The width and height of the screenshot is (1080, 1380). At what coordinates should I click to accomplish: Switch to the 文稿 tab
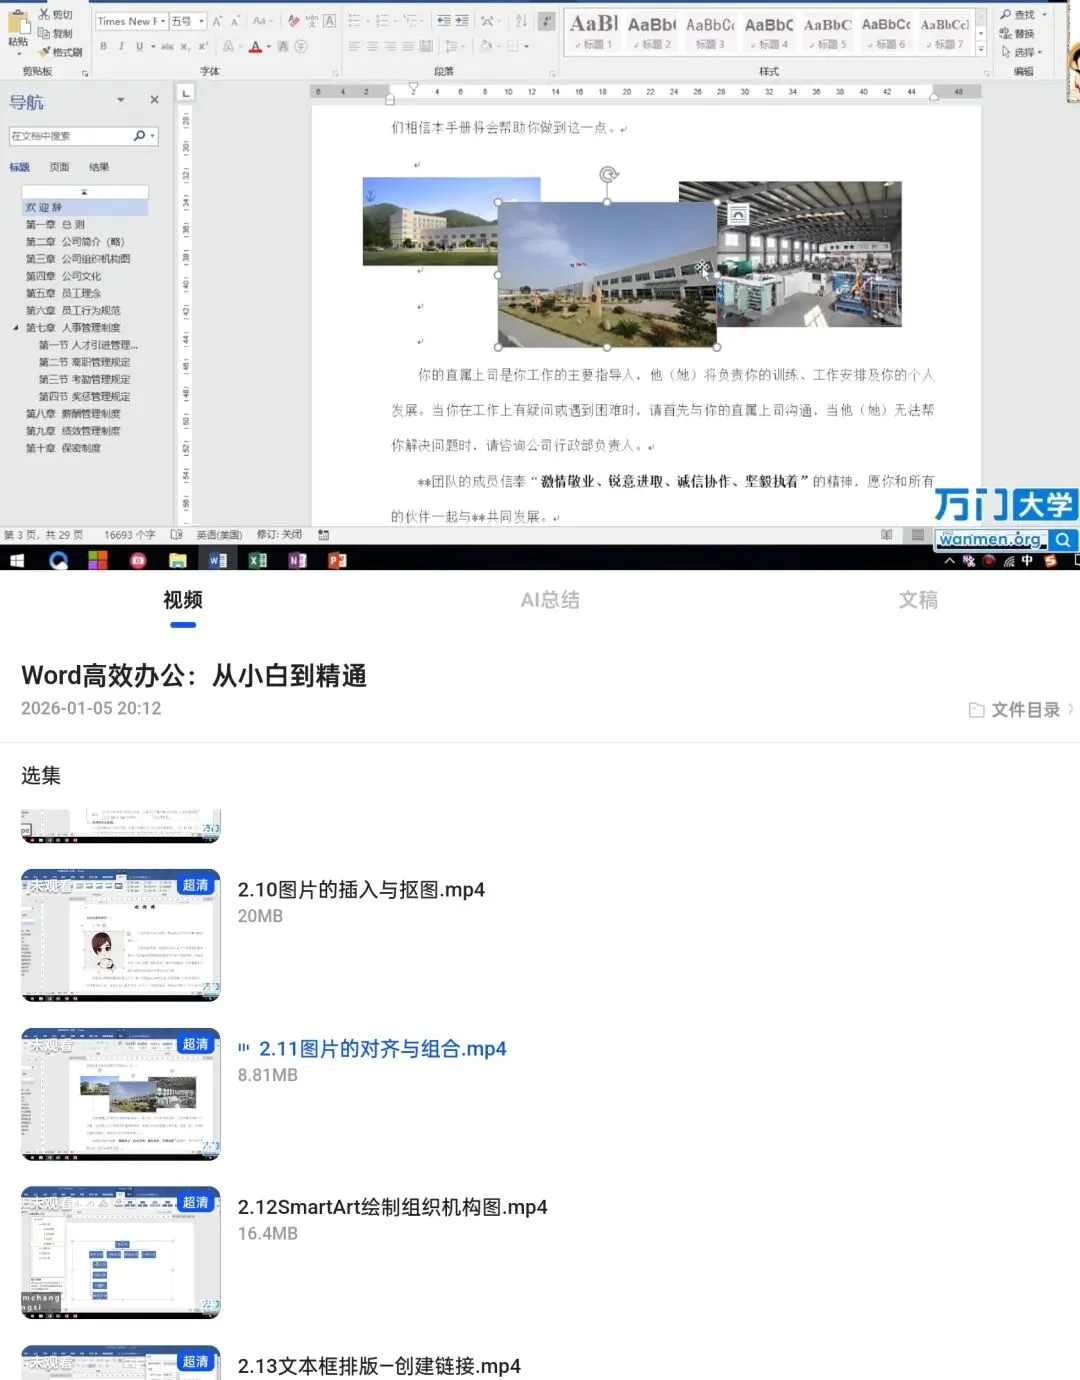[918, 600]
